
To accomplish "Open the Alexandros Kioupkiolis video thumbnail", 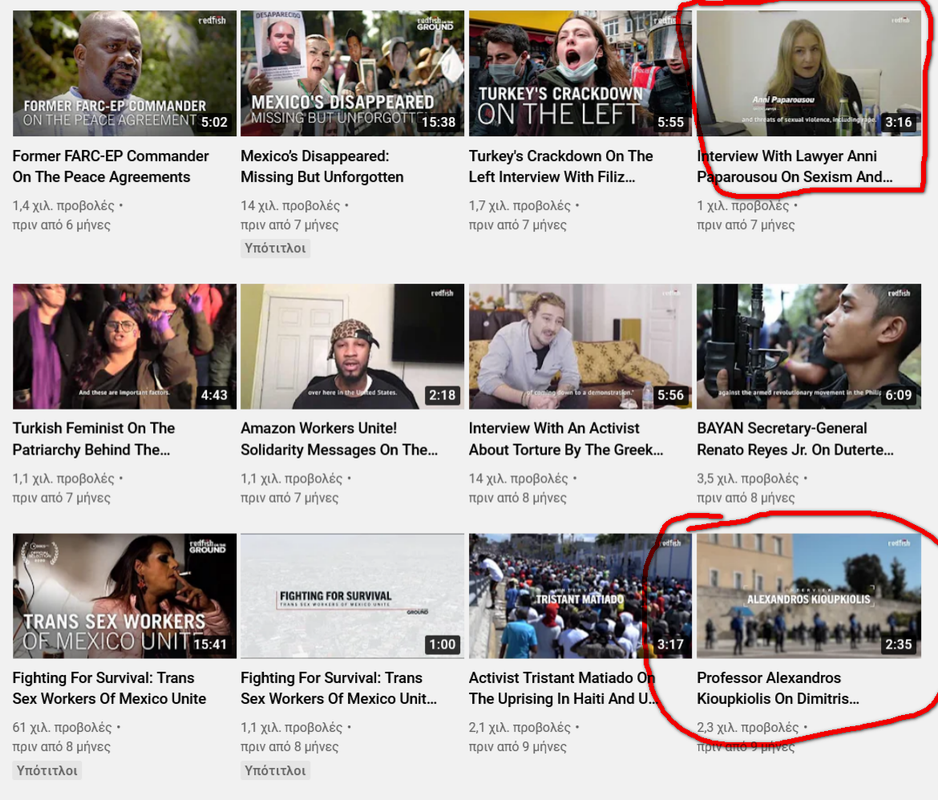I will pos(809,596).
